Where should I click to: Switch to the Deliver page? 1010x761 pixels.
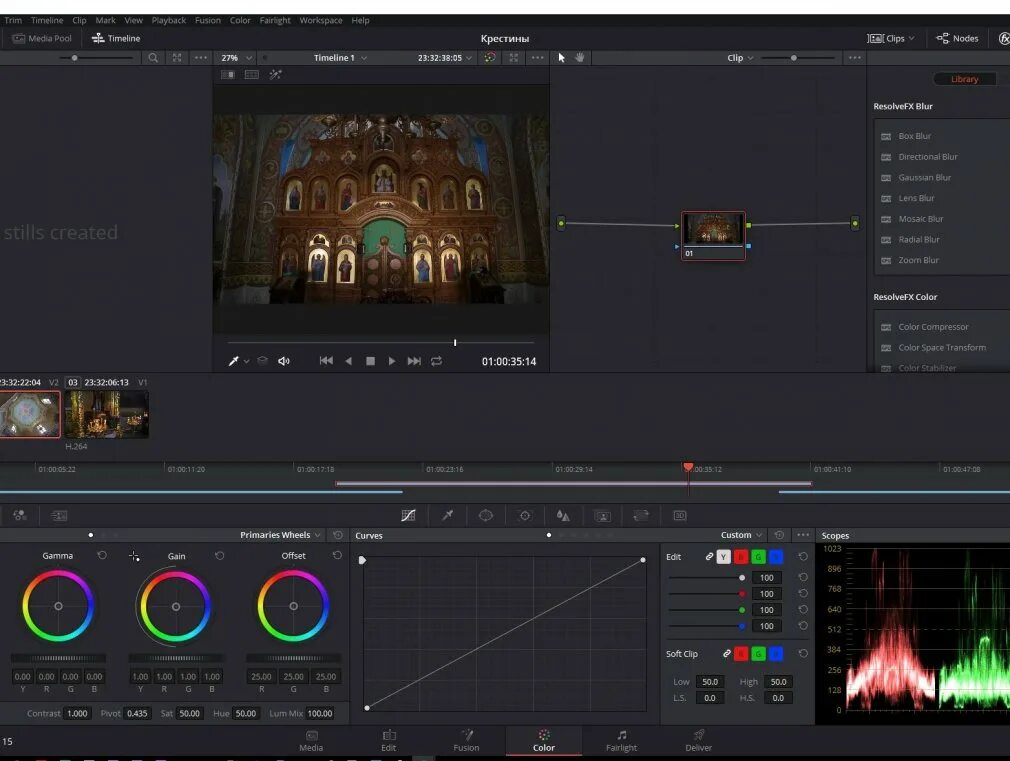click(x=698, y=740)
